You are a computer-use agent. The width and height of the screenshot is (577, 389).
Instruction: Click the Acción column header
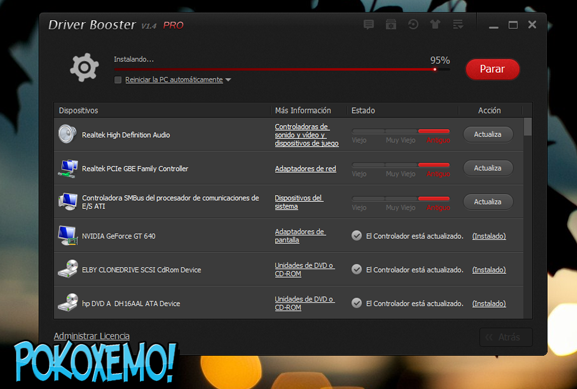(x=489, y=110)
